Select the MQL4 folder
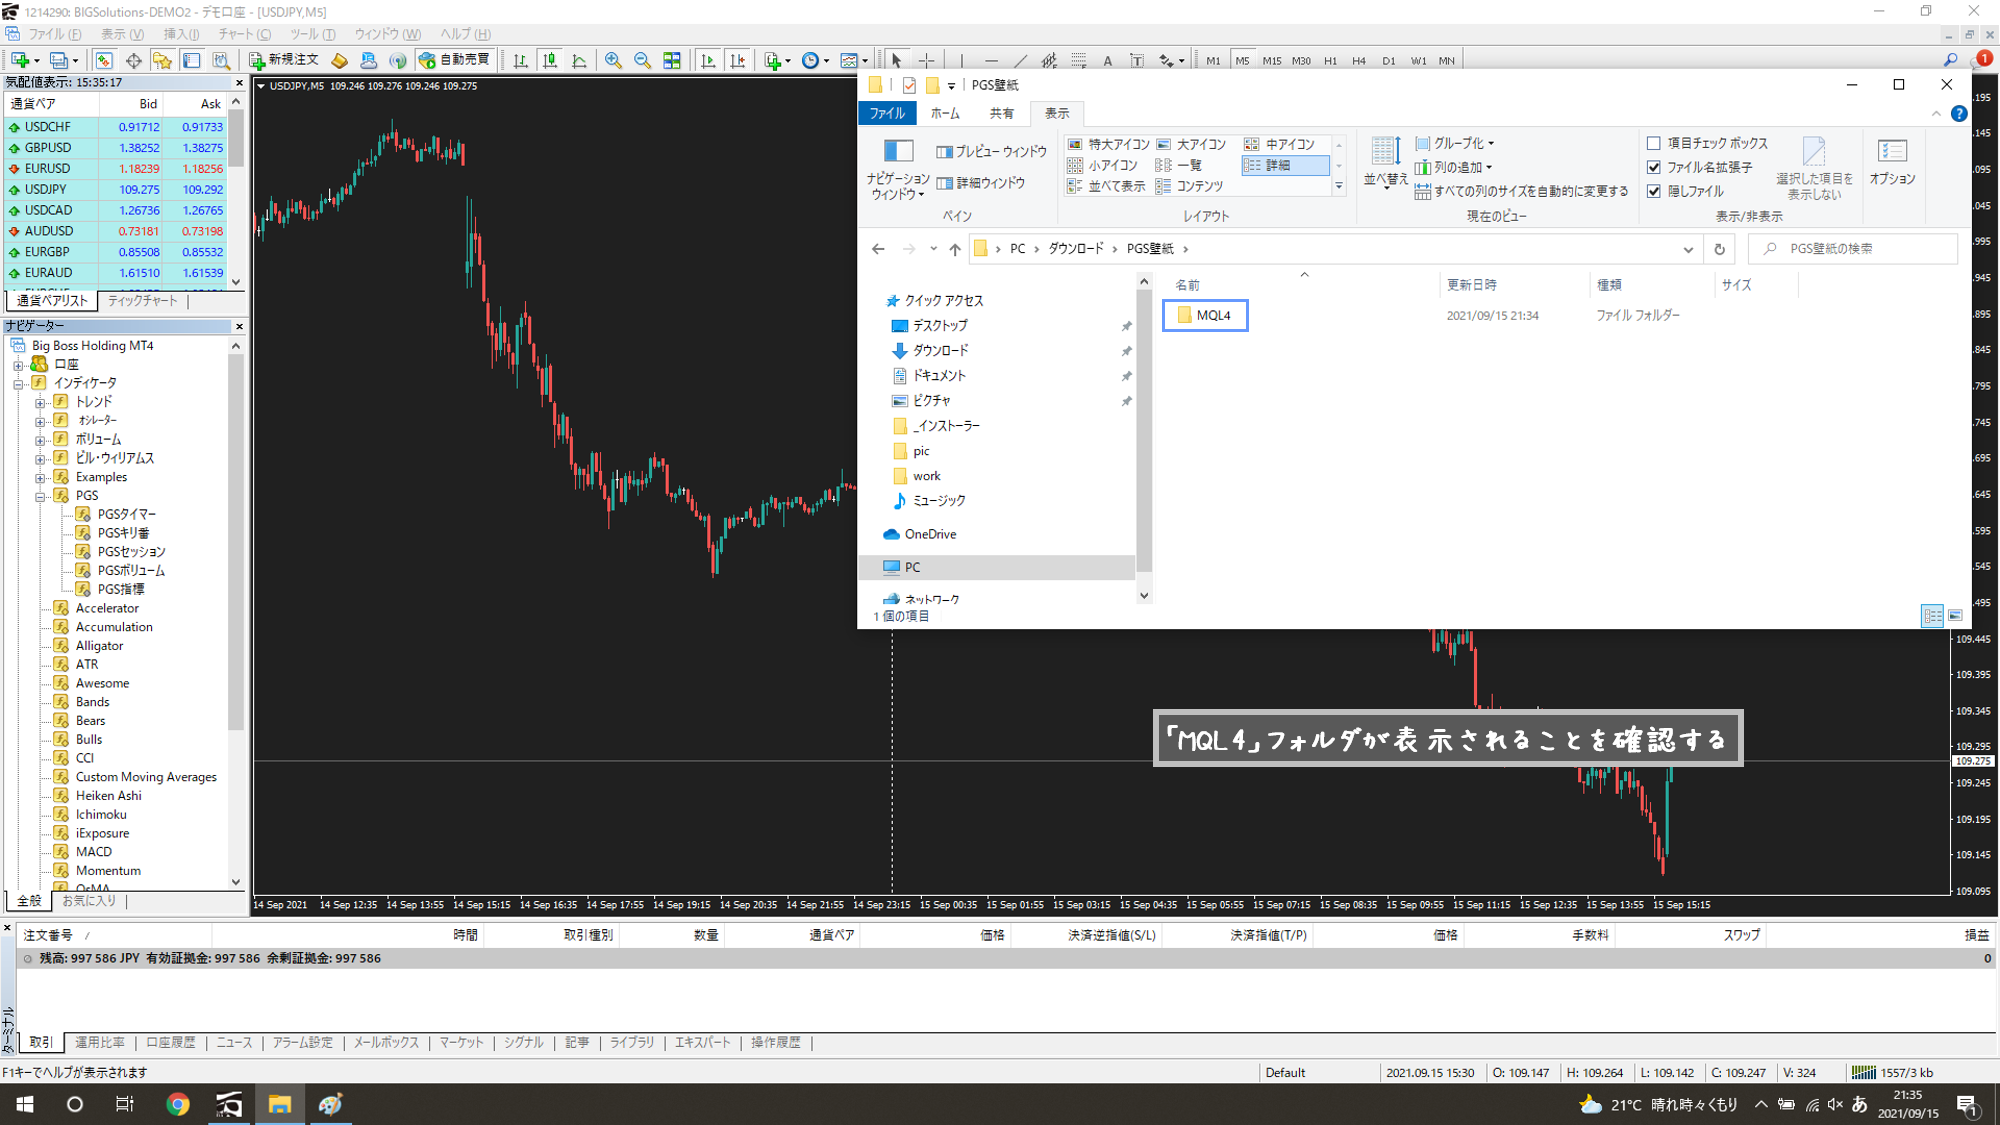Screen dimensions: 2000x1125 point(1212,315)
